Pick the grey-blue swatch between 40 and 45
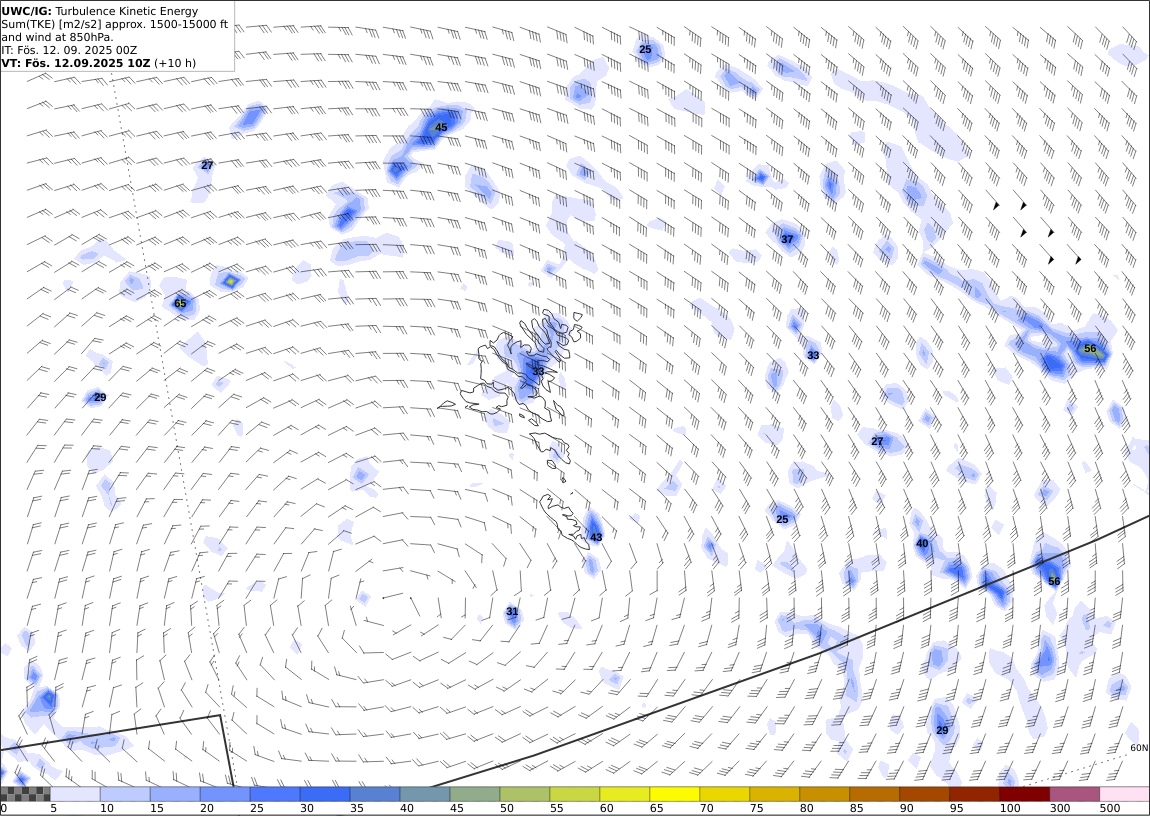 (x=425, y=794)
